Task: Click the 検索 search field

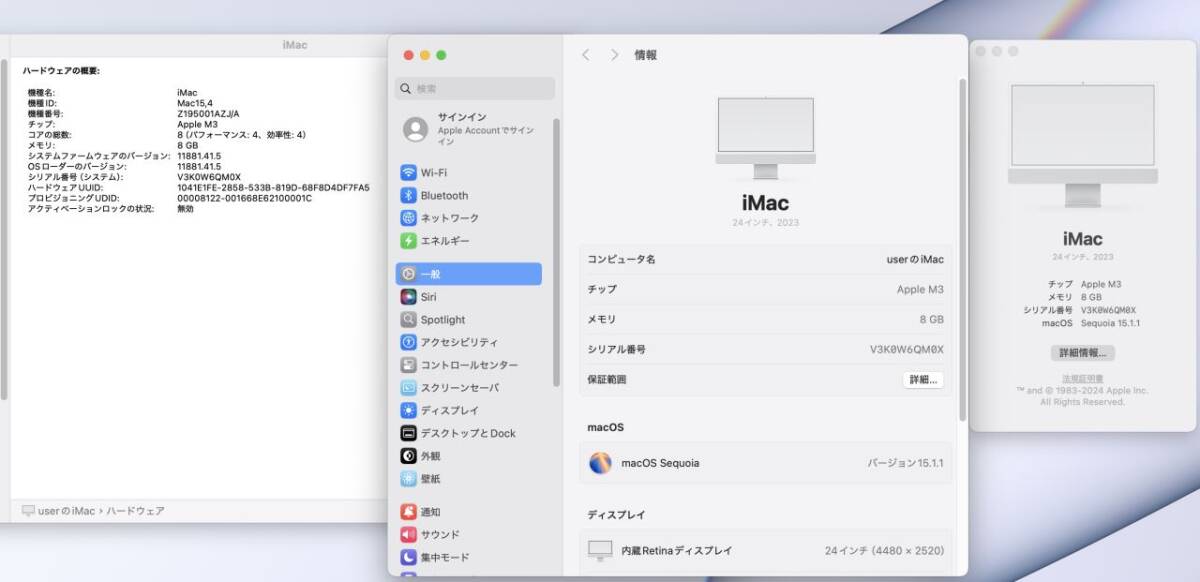Action: 475,88
